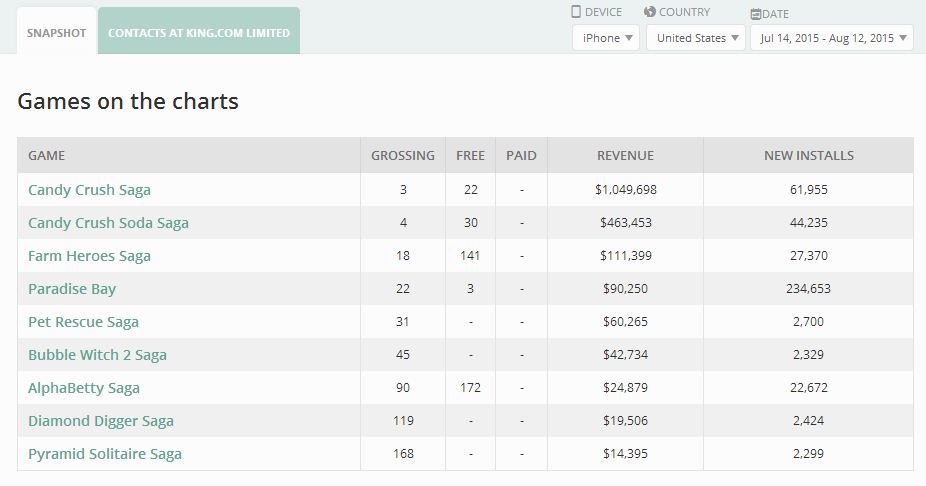Click the GROSSING column header
The width and height of the screenshot is (926, 486).
click(x=403, y=155)
